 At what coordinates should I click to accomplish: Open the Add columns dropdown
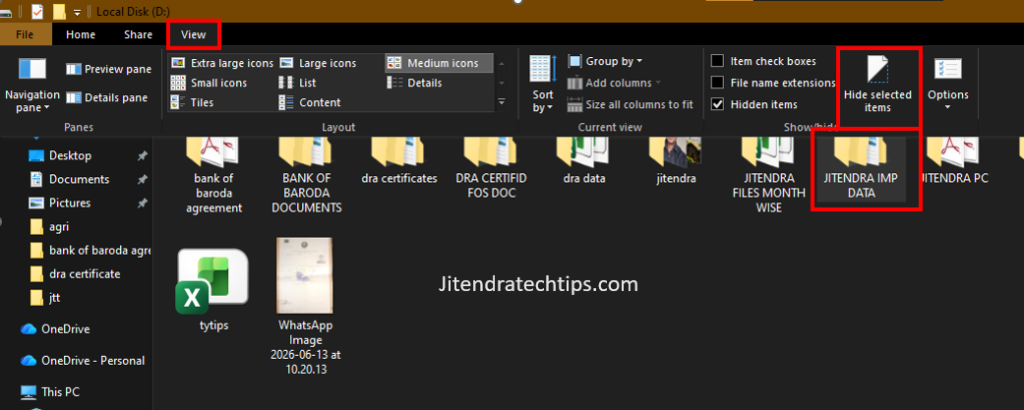614,83
